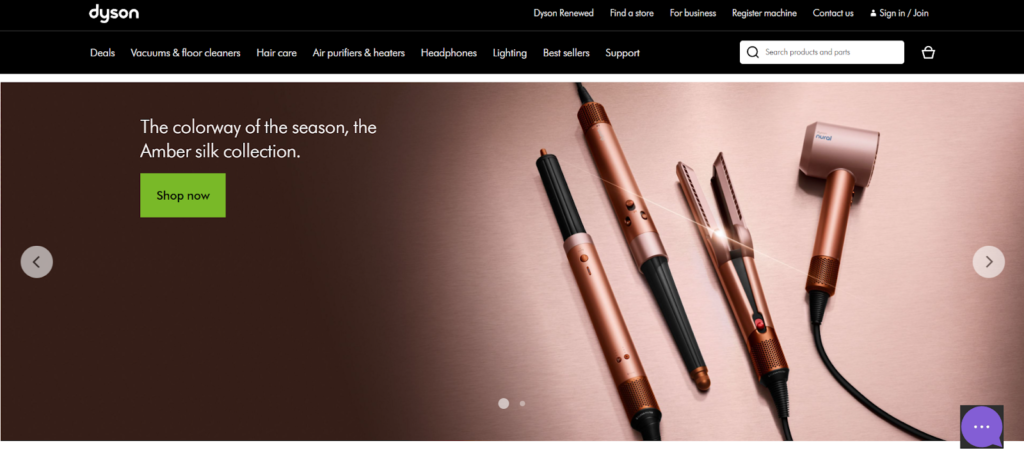Open the Register machine link

pyautogui.click(x=764, y=13)
